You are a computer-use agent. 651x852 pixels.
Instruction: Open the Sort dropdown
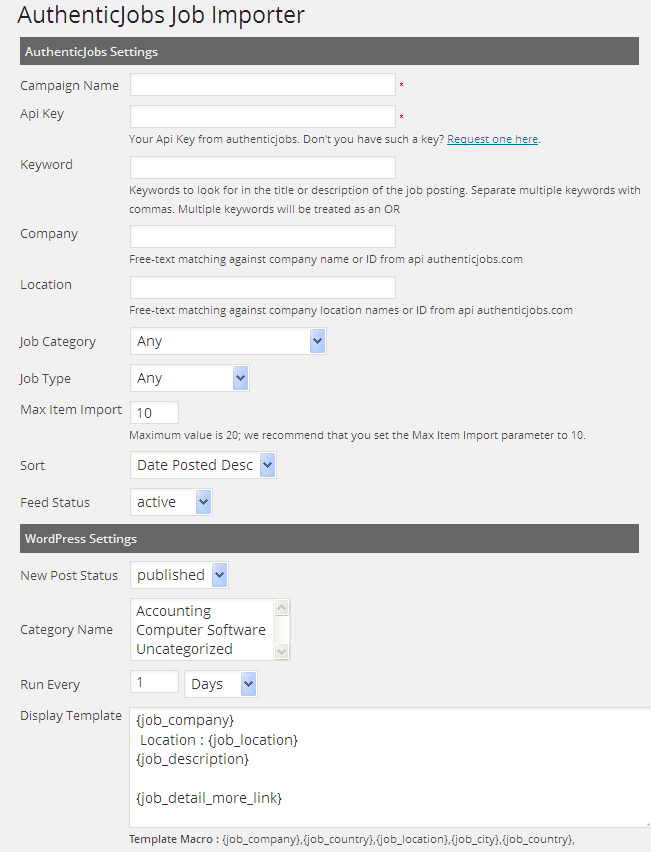(x=203, y=466)
